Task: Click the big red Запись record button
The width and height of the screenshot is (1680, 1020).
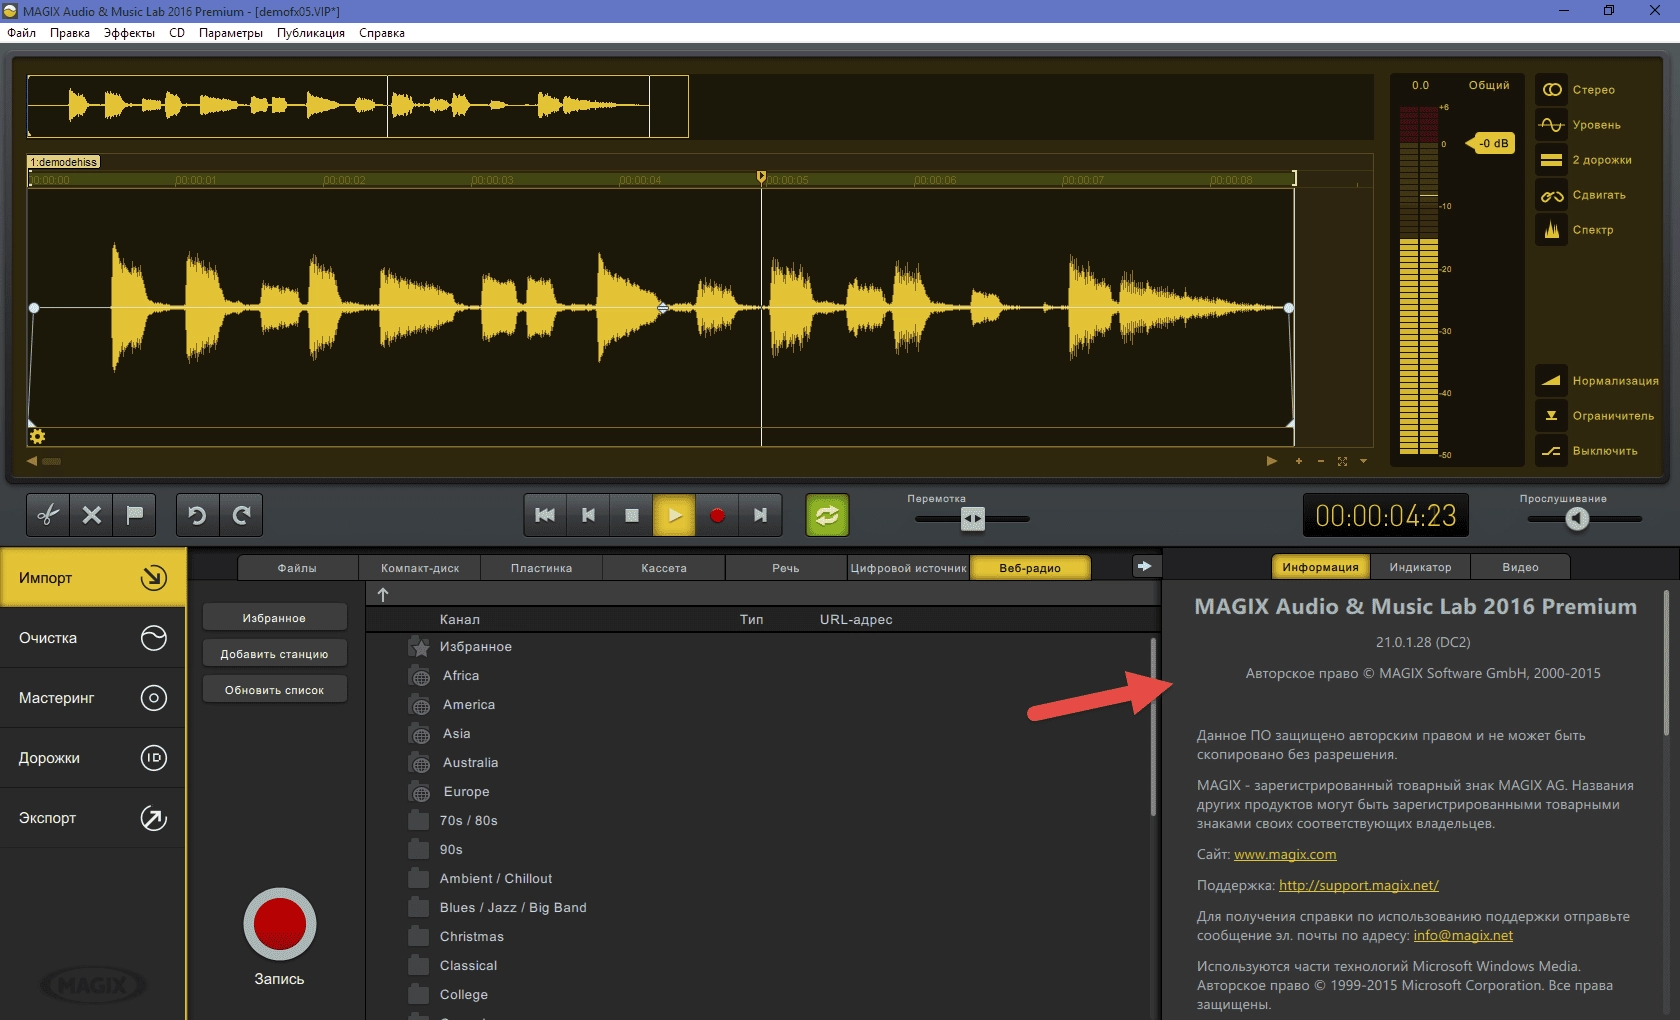Action: click(x=280, y=924)
